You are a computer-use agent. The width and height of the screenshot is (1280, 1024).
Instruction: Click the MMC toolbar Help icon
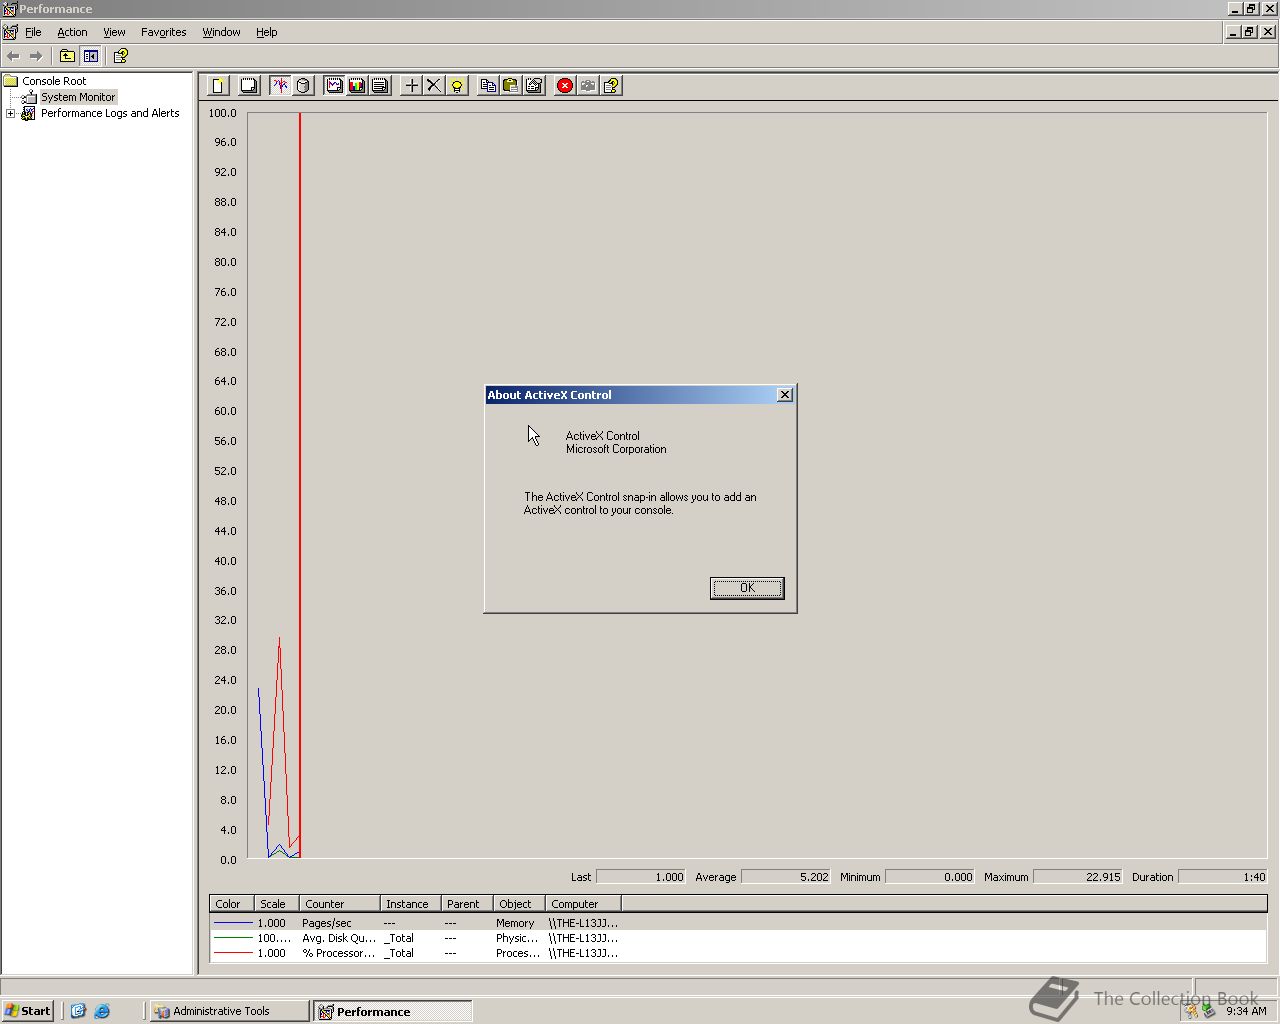pos(121,56)
